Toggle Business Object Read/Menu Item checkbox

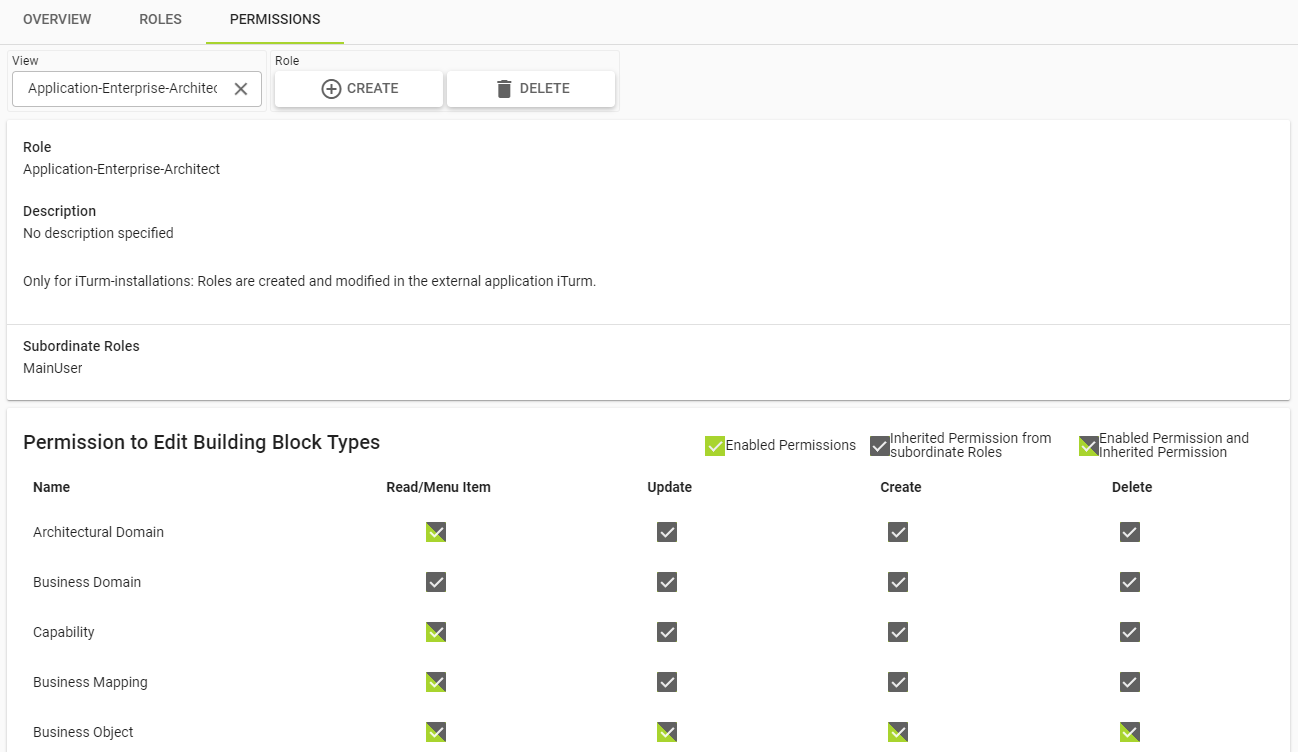coord(436,732)
